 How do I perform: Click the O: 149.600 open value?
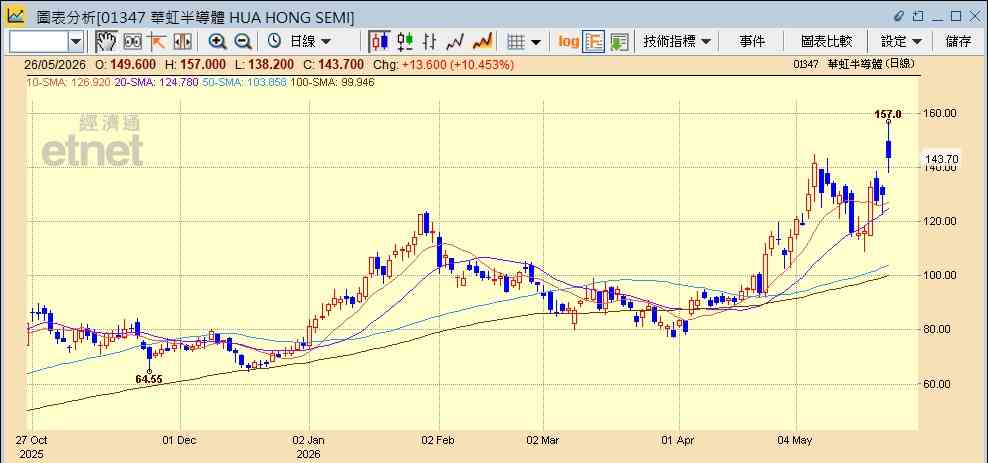click(125, 64)
